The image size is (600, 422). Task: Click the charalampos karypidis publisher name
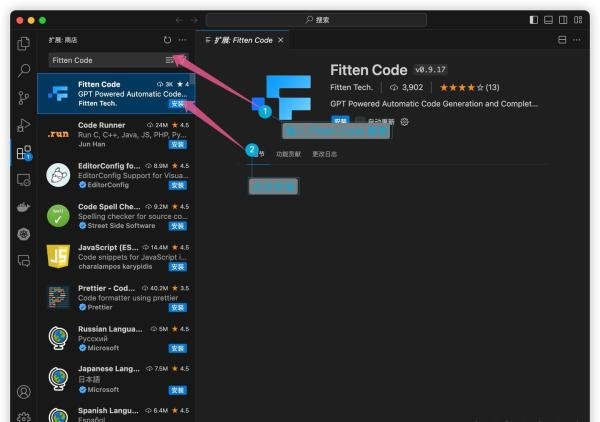115,266
